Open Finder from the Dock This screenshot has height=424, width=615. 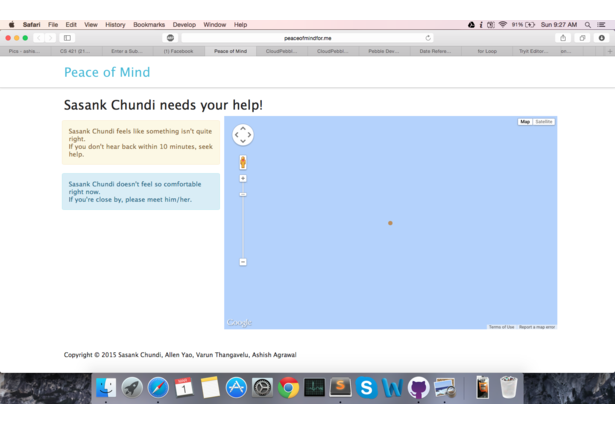[106, 388]
